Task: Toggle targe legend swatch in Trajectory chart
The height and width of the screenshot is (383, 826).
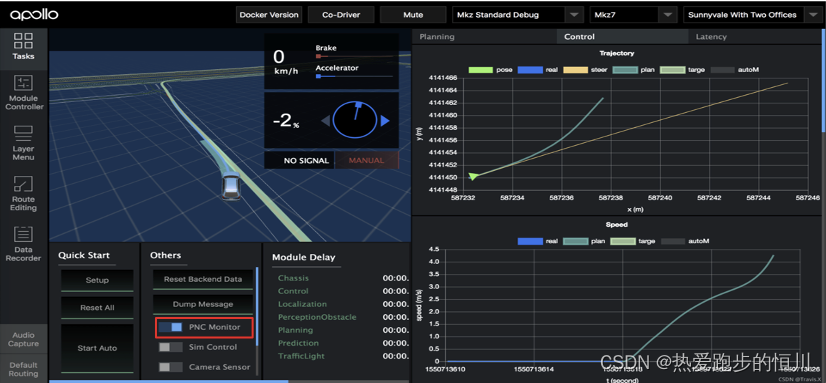Action: coord(672,70)
